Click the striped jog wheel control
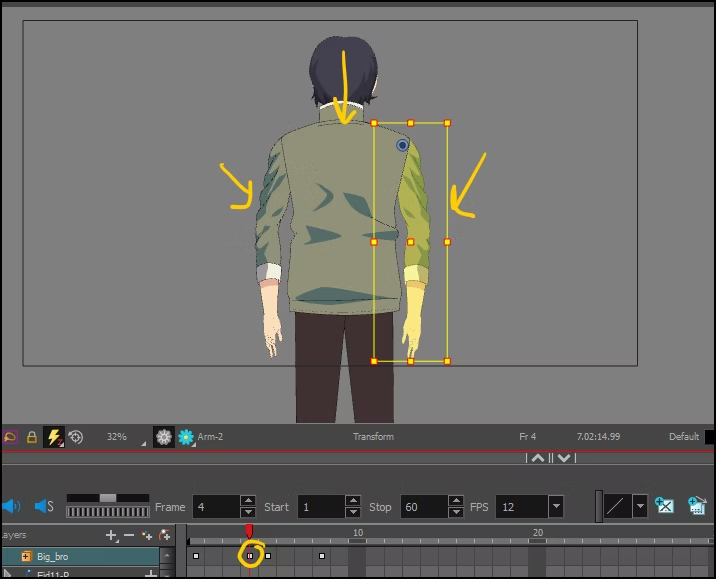Image resolution: width=716 pixels, height=579 pixels. point(108,512)
